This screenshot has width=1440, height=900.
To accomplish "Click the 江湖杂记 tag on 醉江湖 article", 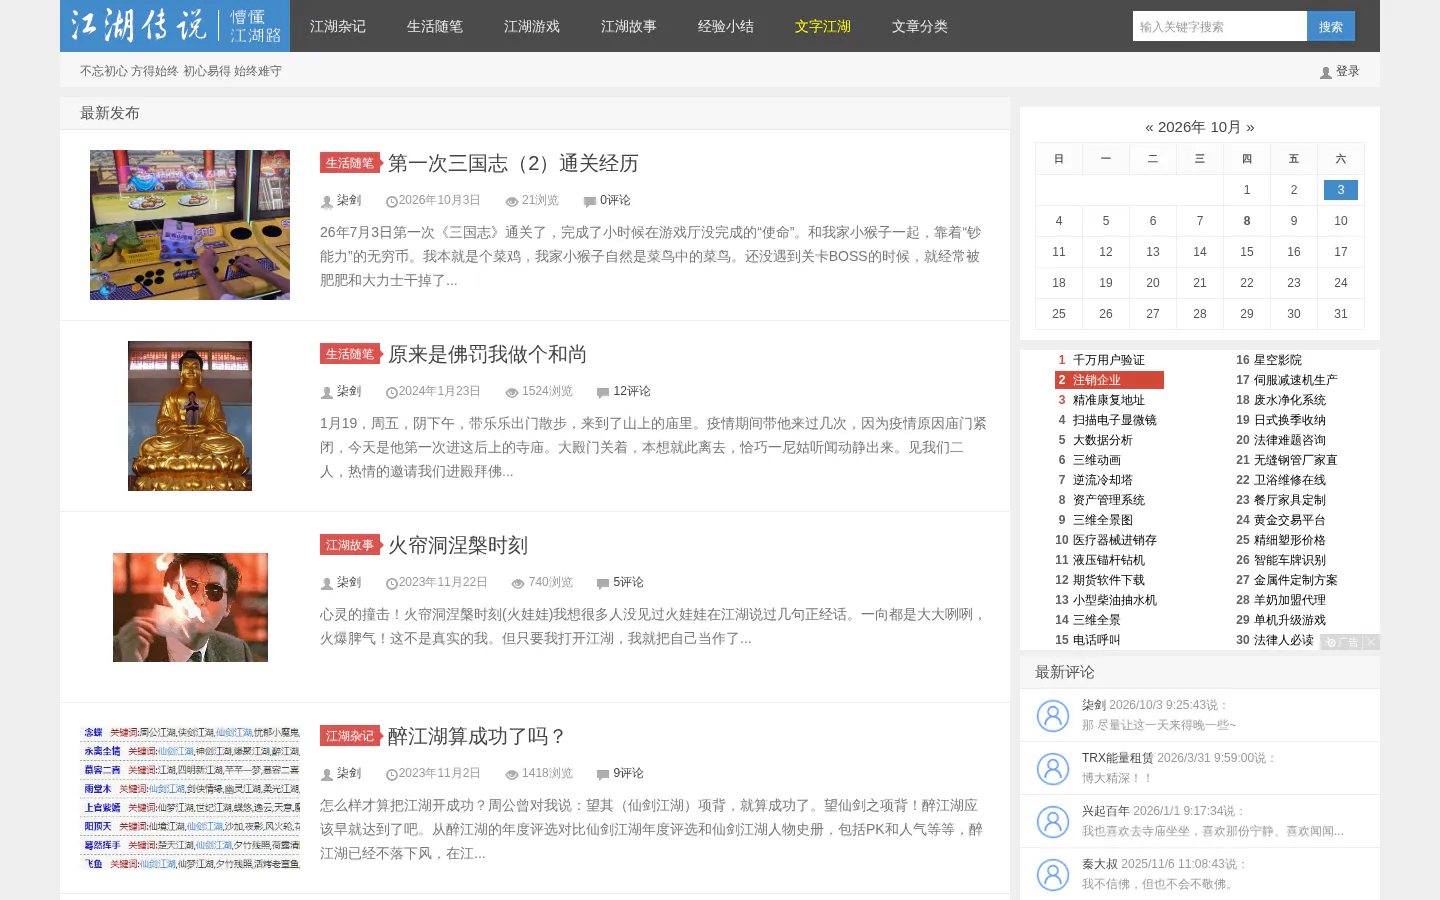I will click(350, 736).
